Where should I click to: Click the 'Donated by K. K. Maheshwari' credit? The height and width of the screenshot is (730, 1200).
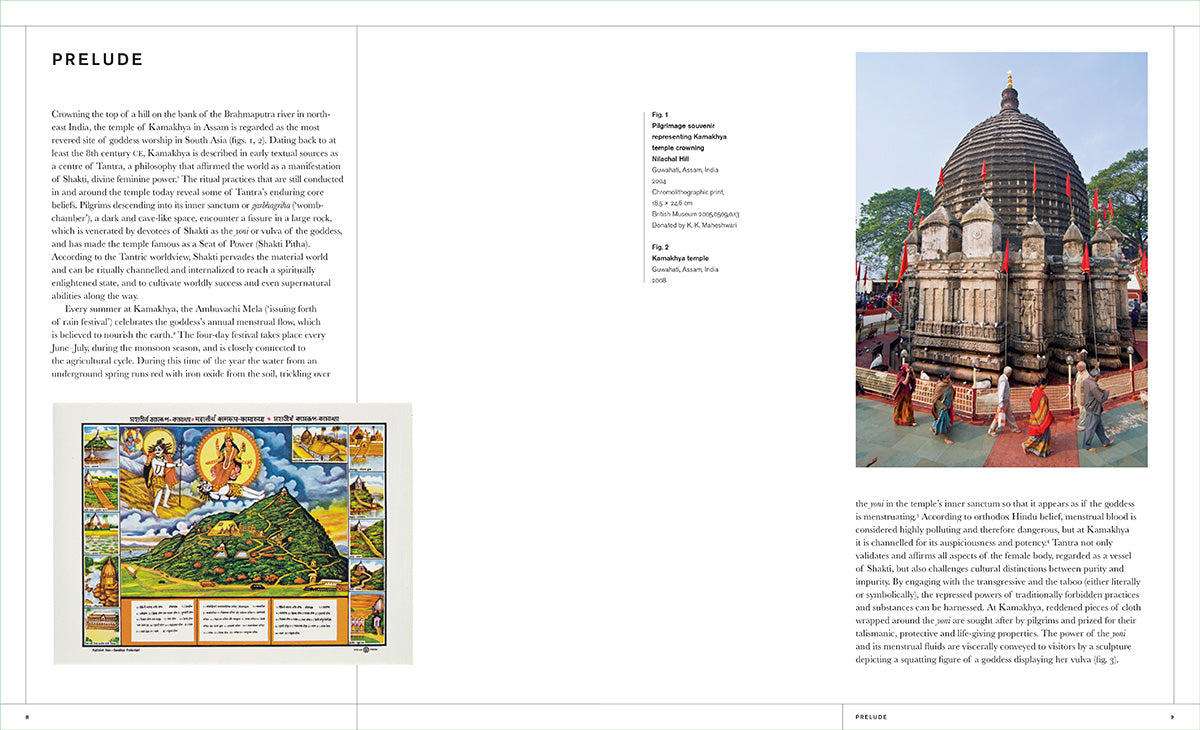(694, 226)
